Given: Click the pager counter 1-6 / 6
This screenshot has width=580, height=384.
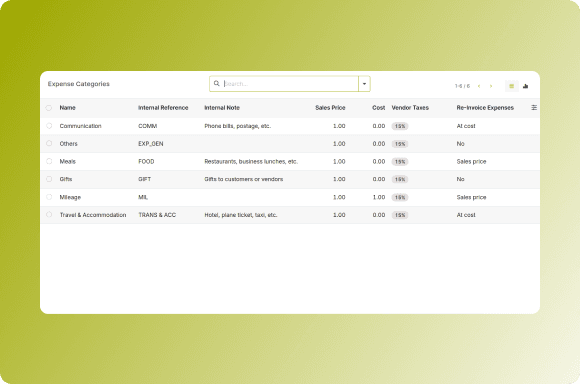Looking at the screenshot, I should tap(462, 86).
